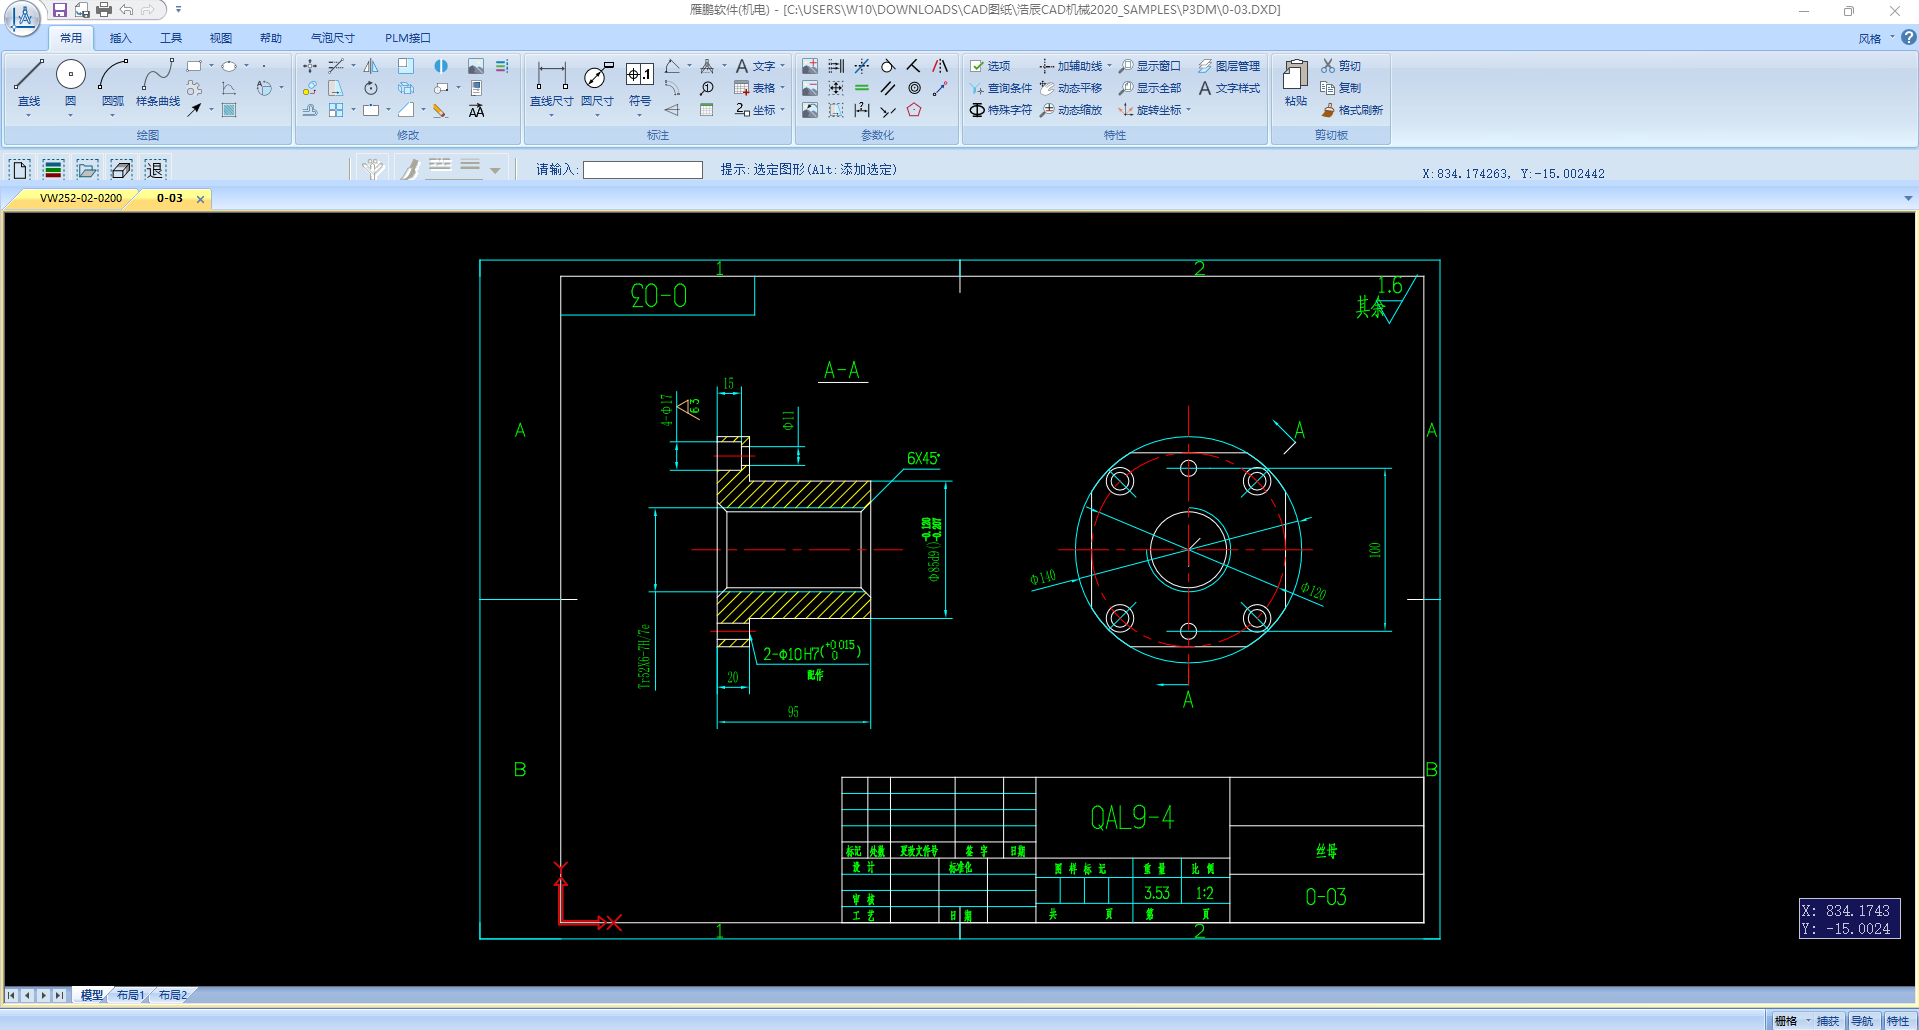The image size is (1919, 1030).
Task: Select the 圆尺寸 circle dimension tool
Action: point(597,84)
